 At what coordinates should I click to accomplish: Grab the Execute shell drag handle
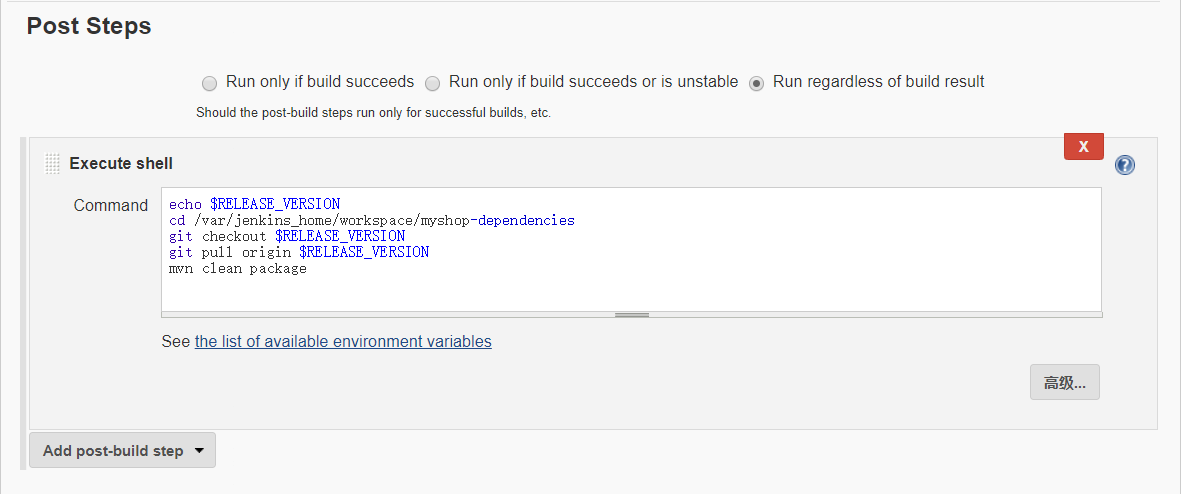[52, 164]
